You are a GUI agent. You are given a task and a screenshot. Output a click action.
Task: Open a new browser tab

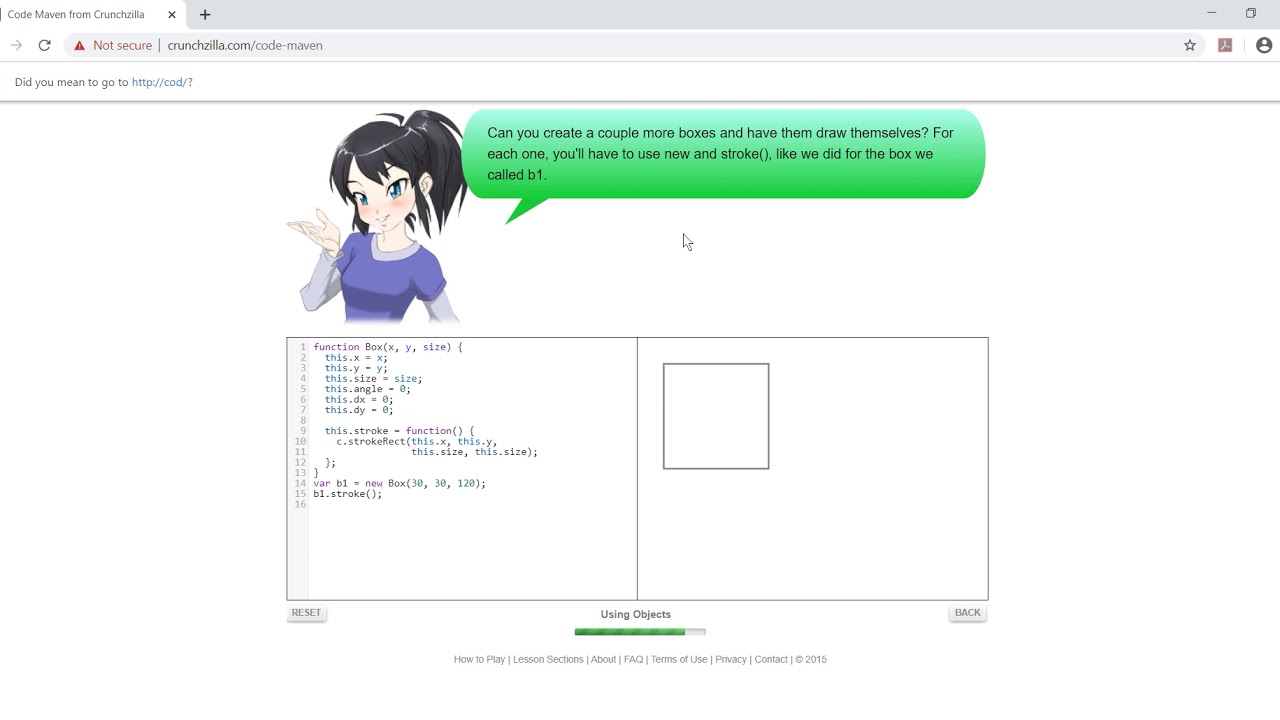(205, 15)
